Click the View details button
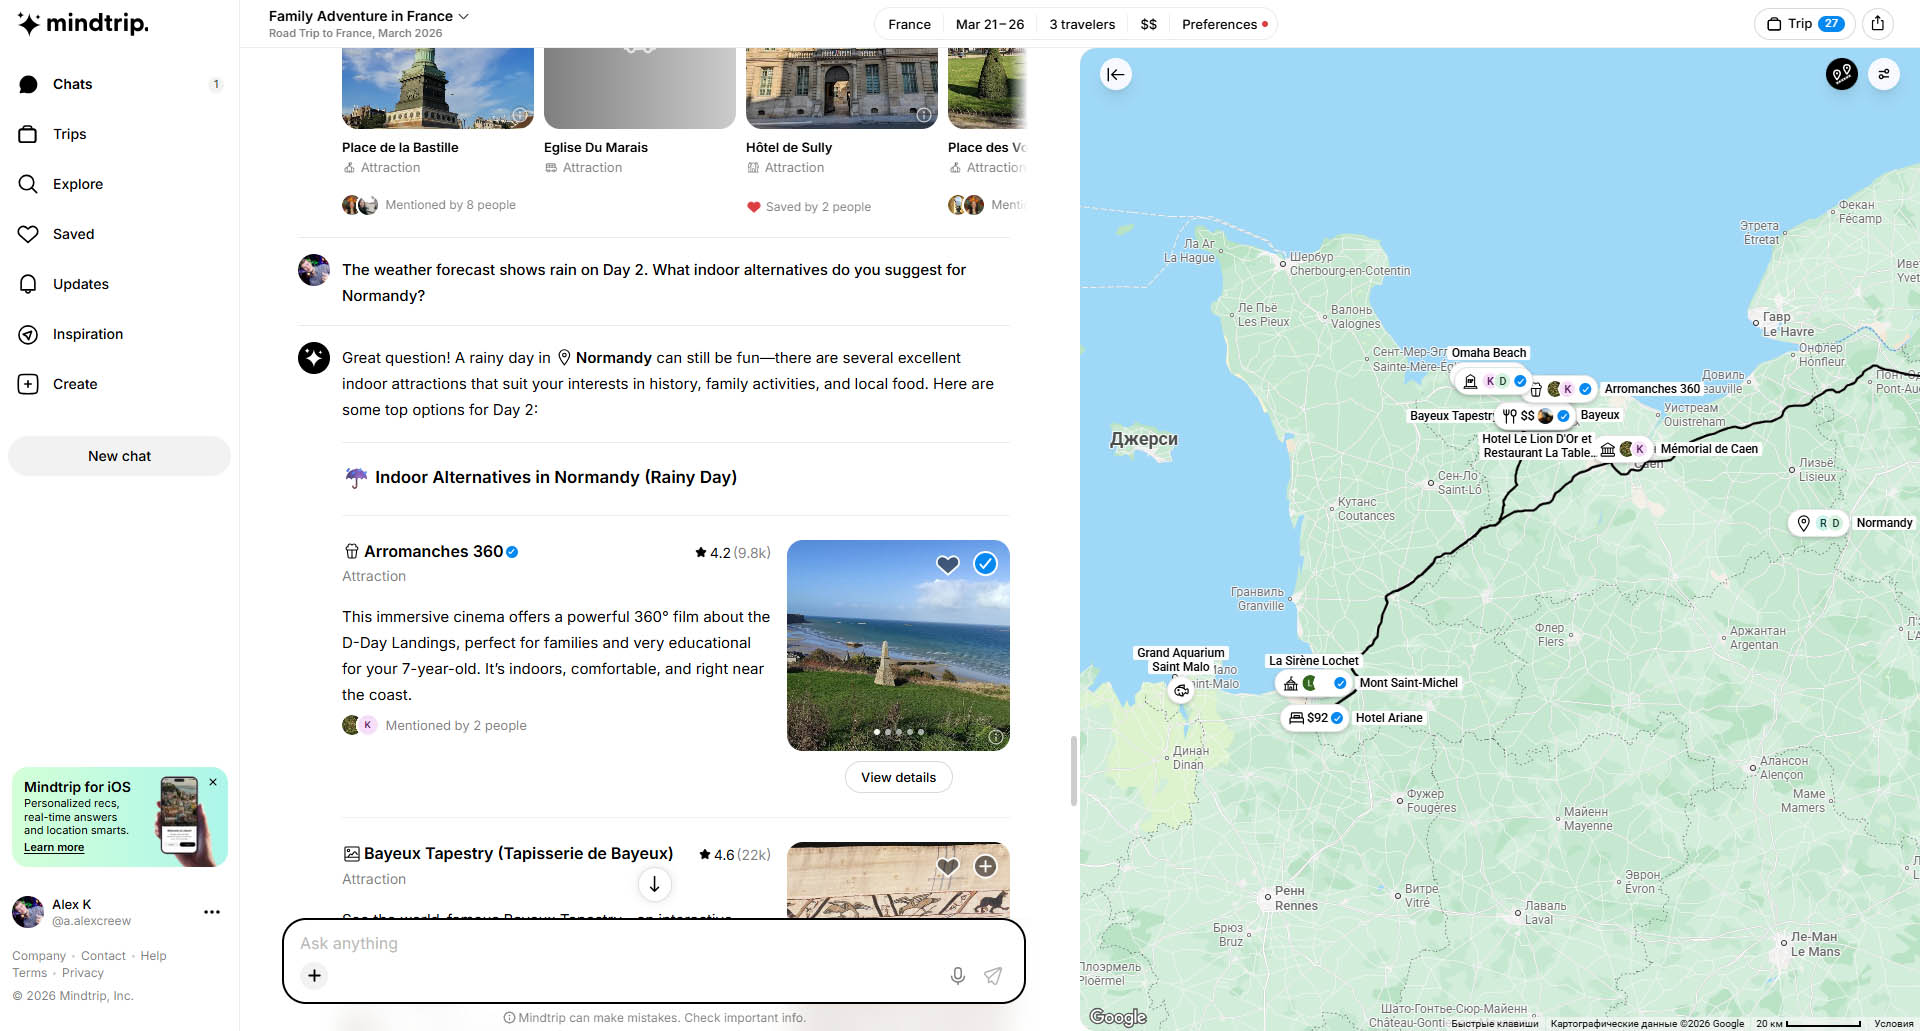The width and height of the screenshot is (1920, 1031). [898, 778]
